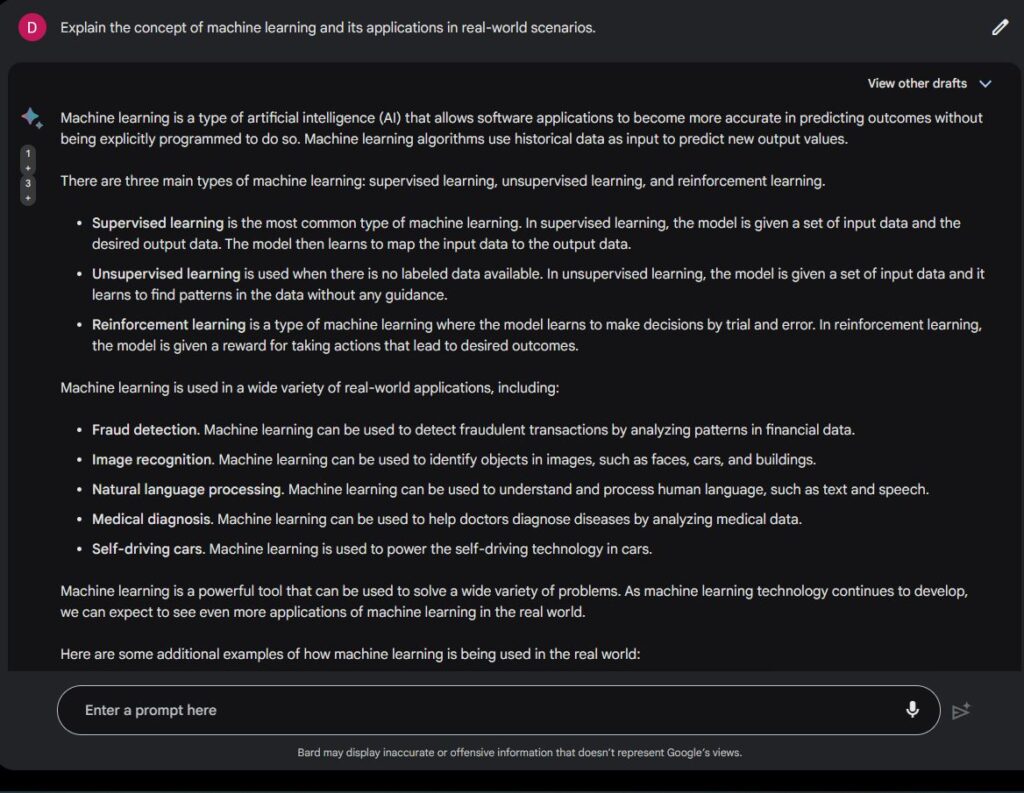
Task: Click the Medical diagnosis bullet item
Action: pos(447,519)
